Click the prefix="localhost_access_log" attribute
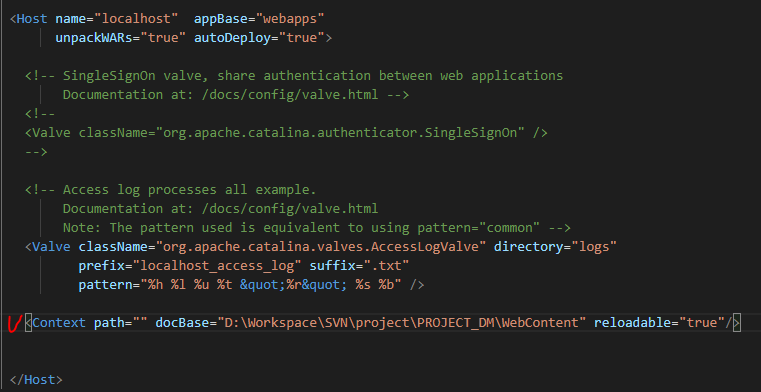Screen dimensions: 761x392 (x=190, y=265)
